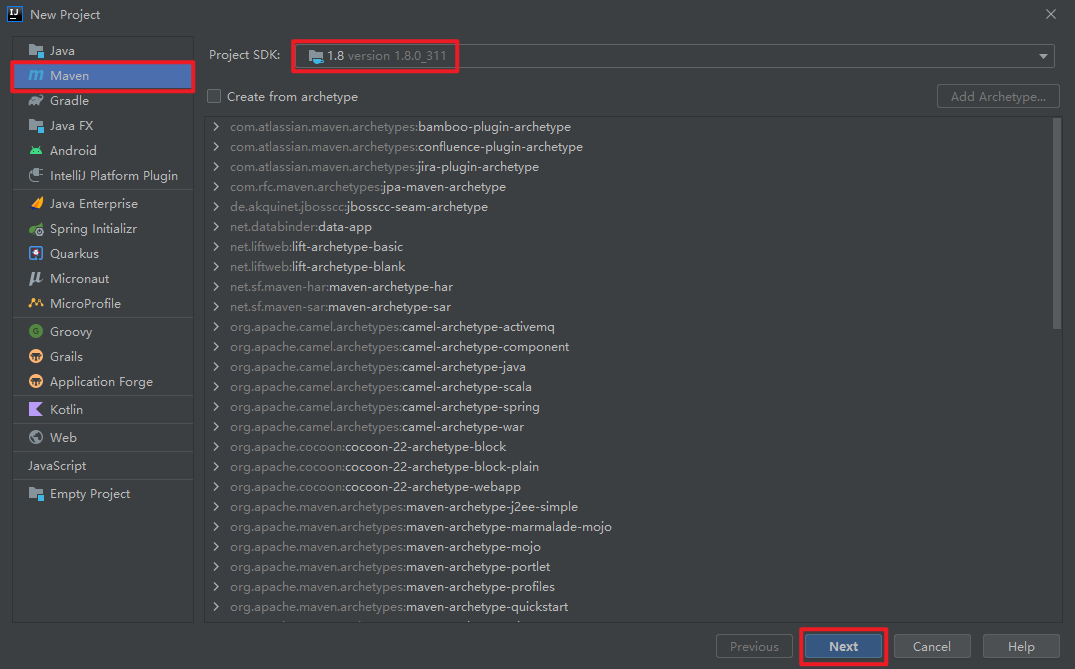Click the Web globe icon
The image size is (1075, 669).
[36, 437]
